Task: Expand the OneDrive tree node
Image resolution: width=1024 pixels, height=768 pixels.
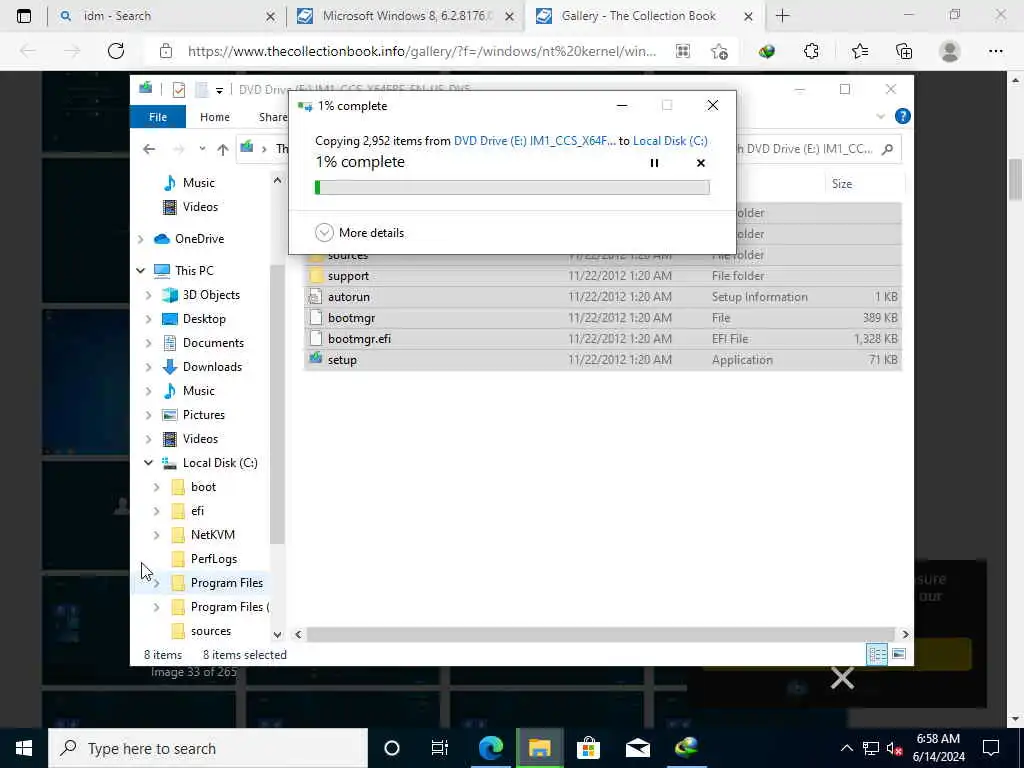Action: pos(140,239)
